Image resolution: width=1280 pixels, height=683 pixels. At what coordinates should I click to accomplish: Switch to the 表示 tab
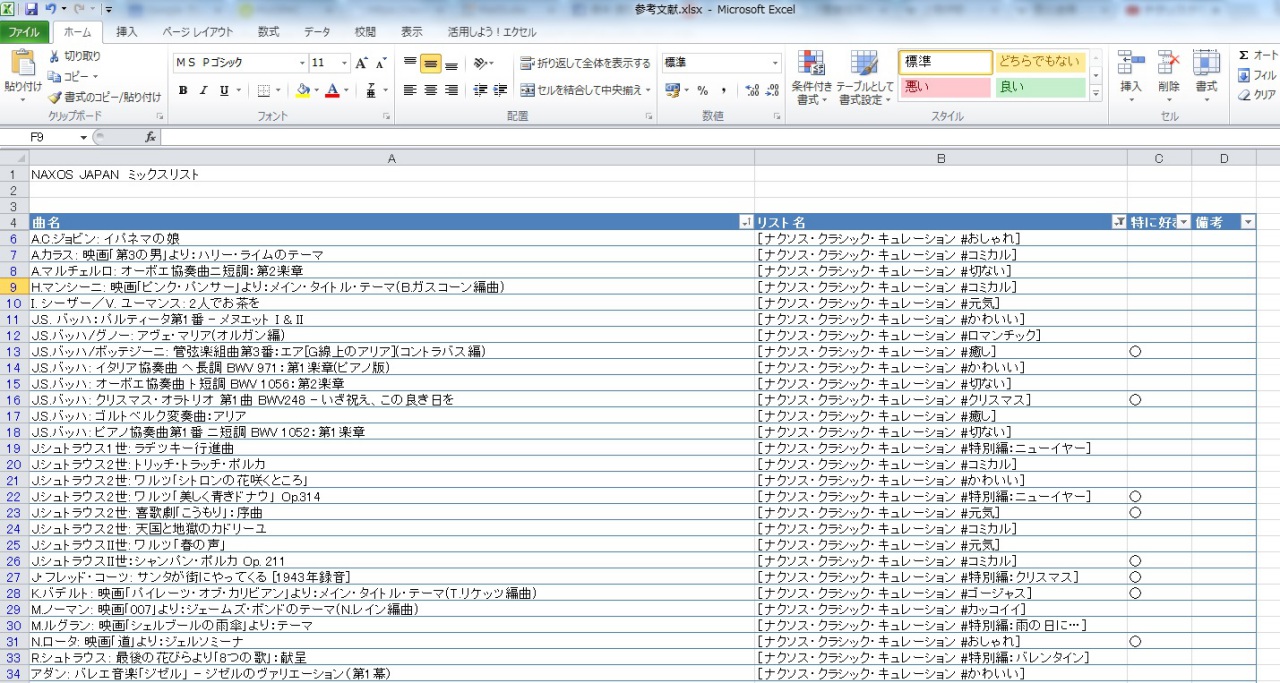(412, 32)
